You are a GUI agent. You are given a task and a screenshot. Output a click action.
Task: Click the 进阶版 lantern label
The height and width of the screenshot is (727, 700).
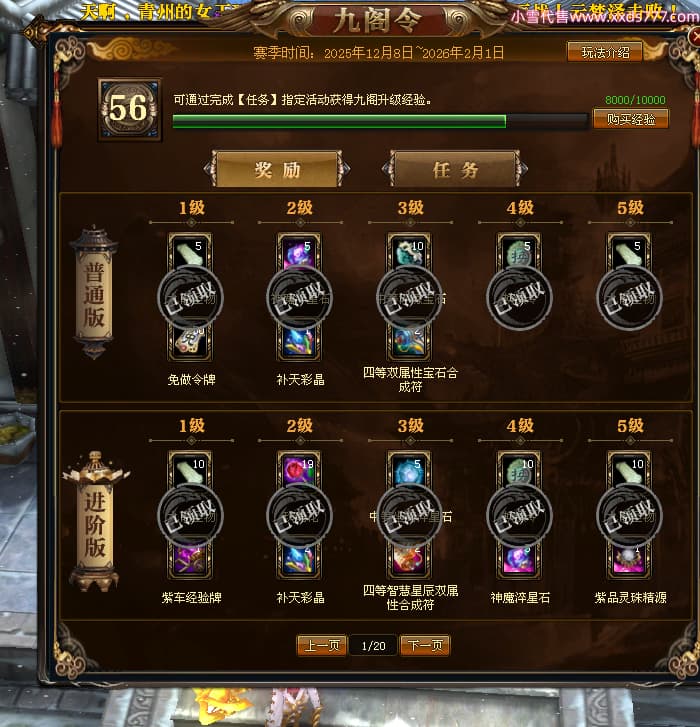(x=95, y=522)
